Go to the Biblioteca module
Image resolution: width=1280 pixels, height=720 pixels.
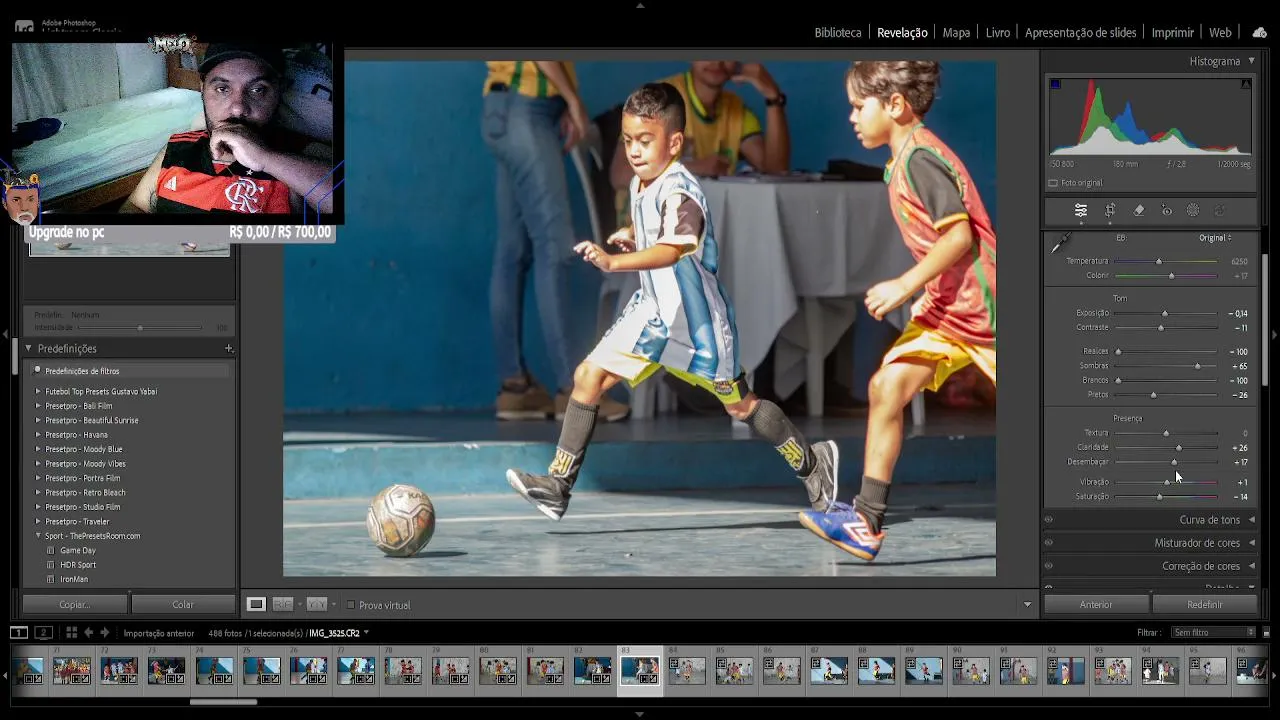838,33
